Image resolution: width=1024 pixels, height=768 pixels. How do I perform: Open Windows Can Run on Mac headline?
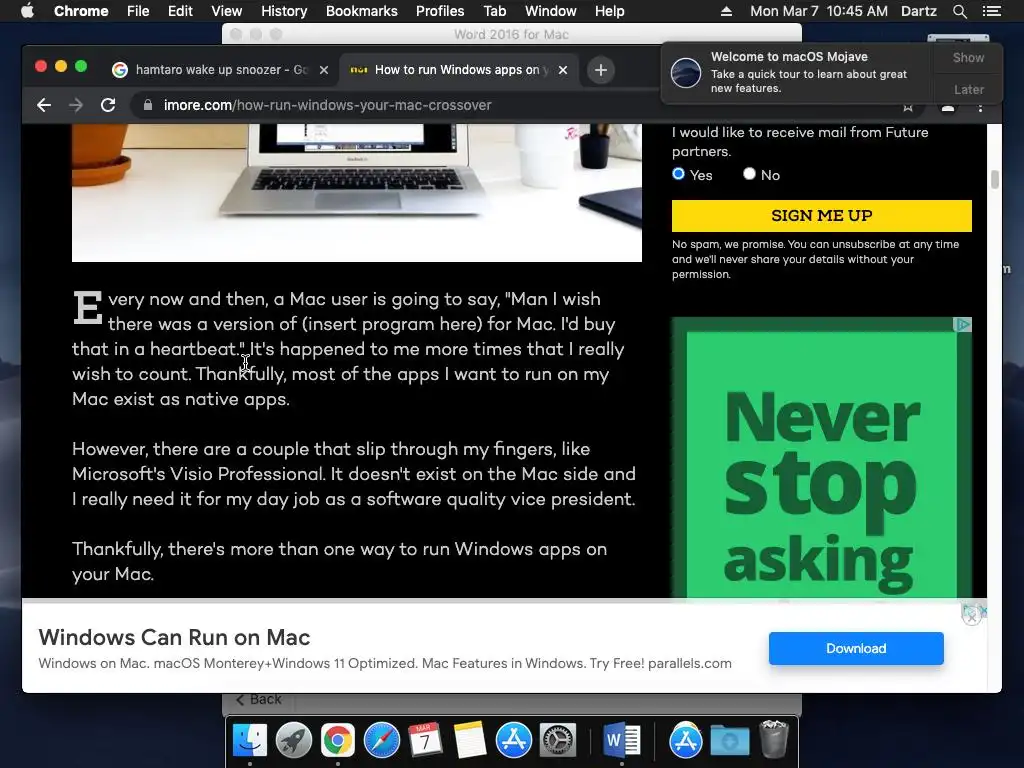(x=174, y=637)
